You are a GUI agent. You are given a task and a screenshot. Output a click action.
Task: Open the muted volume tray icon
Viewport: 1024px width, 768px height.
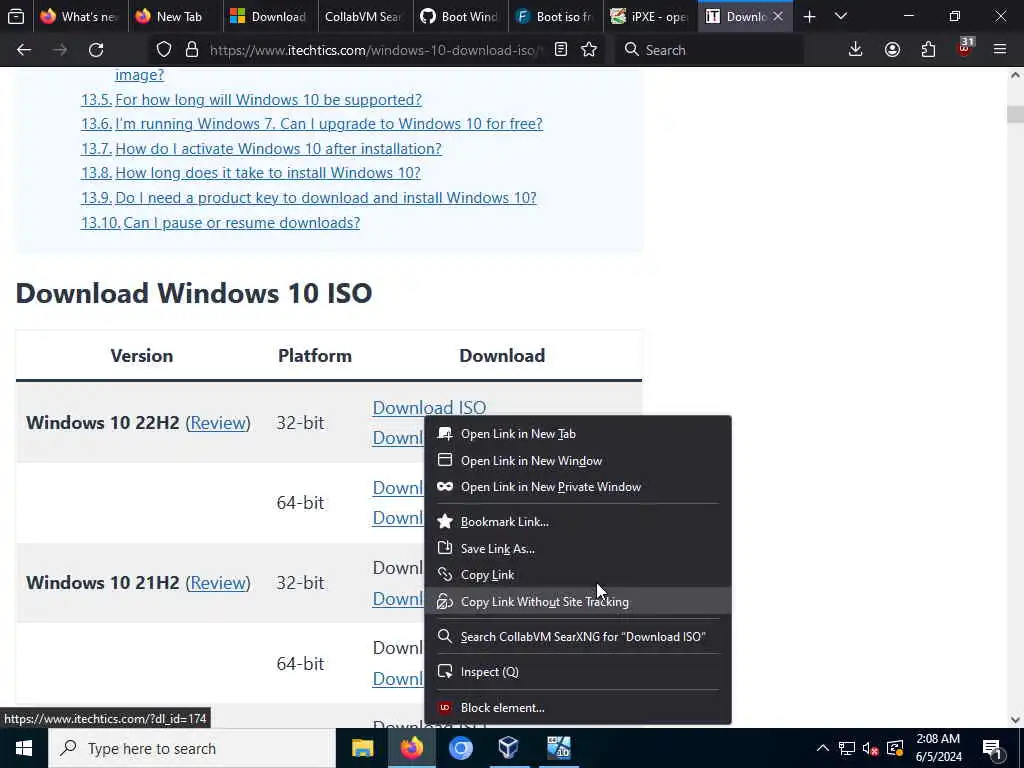(871, 748)
